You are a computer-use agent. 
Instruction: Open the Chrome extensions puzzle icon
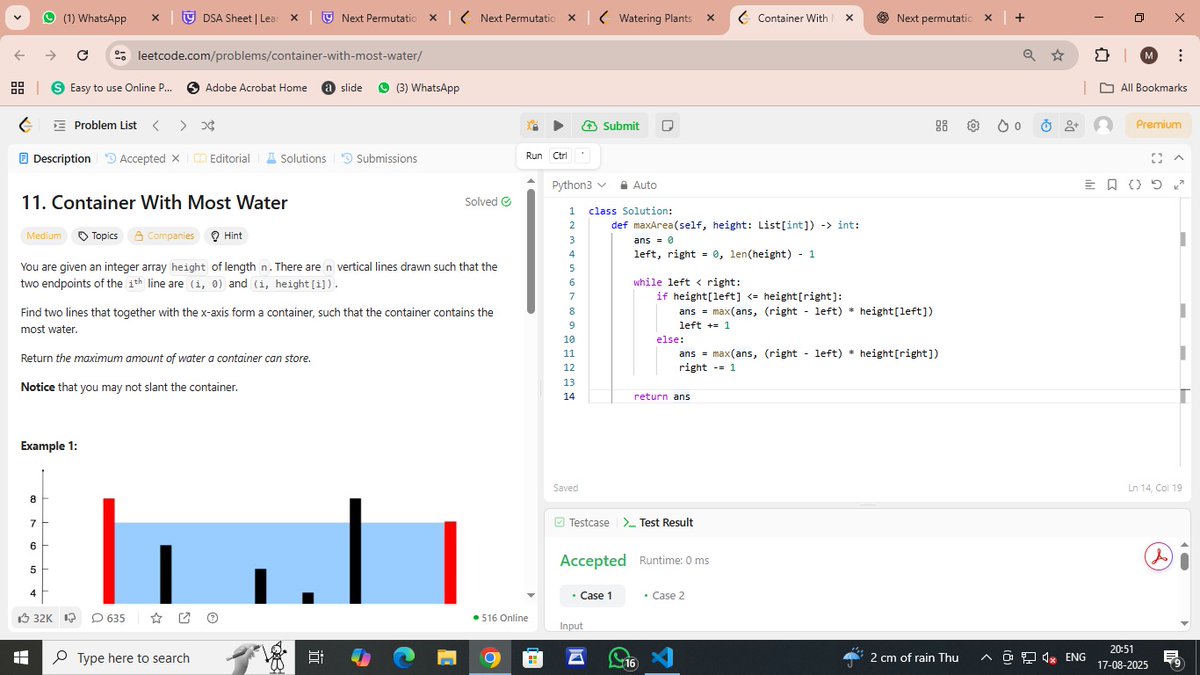coord(1102,55)
